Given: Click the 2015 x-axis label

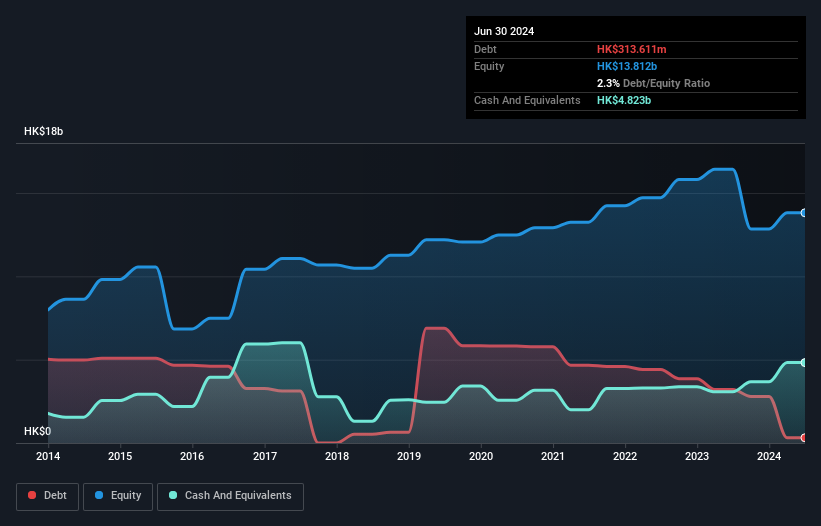Looking at the screenshot, I should pos(120,456).
